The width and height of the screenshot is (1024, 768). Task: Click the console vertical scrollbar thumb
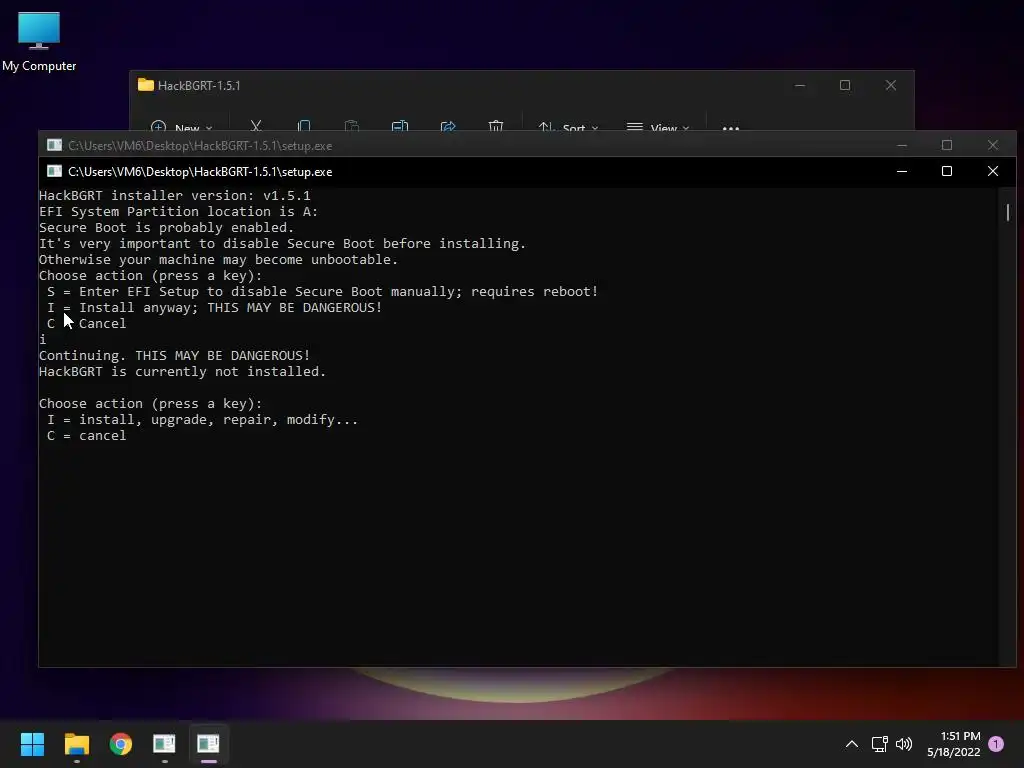pyautogui.click(x=1008, y=212)
